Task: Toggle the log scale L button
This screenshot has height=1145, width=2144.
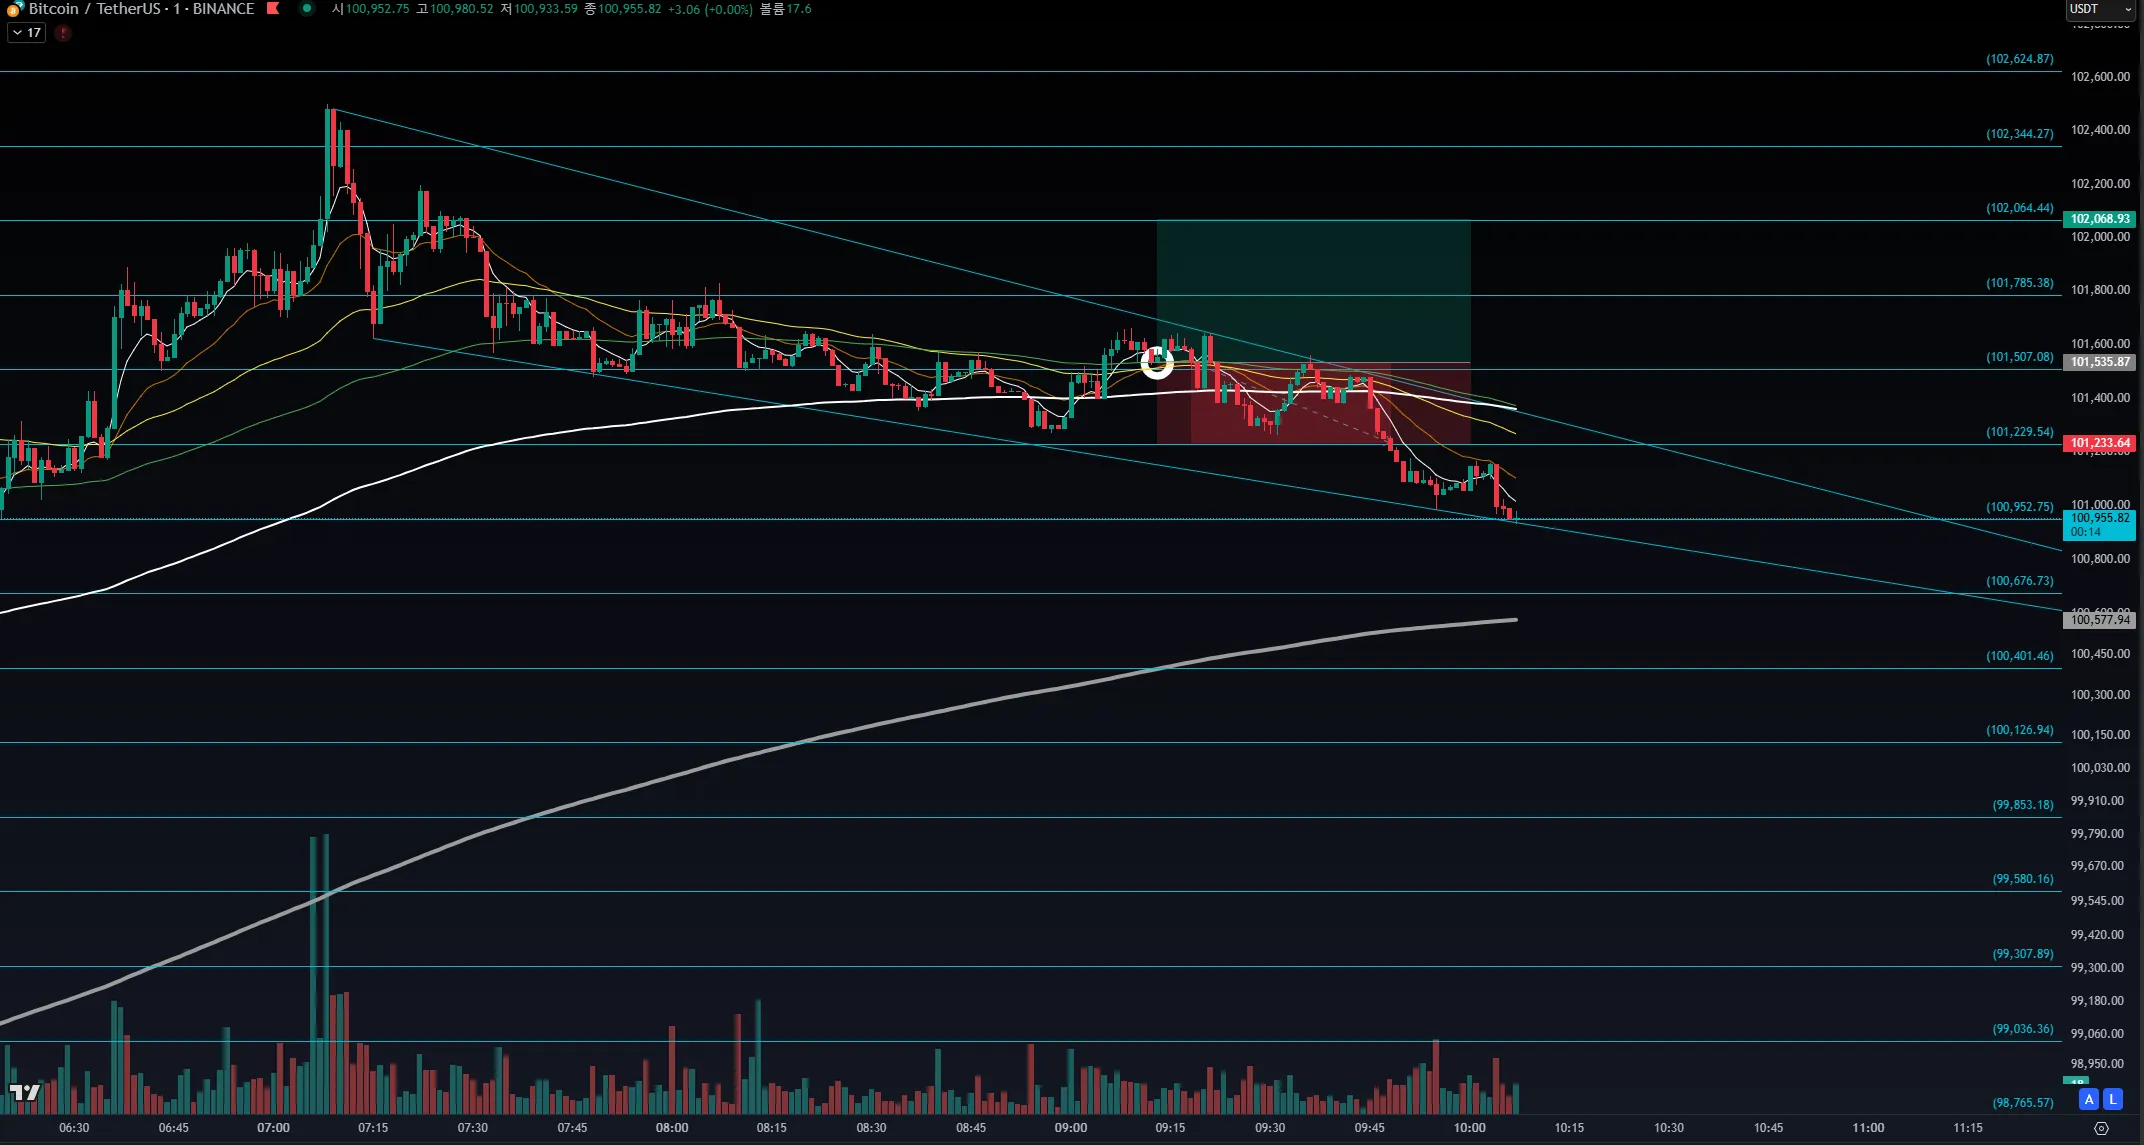Action: [x=2113, y=1099]
